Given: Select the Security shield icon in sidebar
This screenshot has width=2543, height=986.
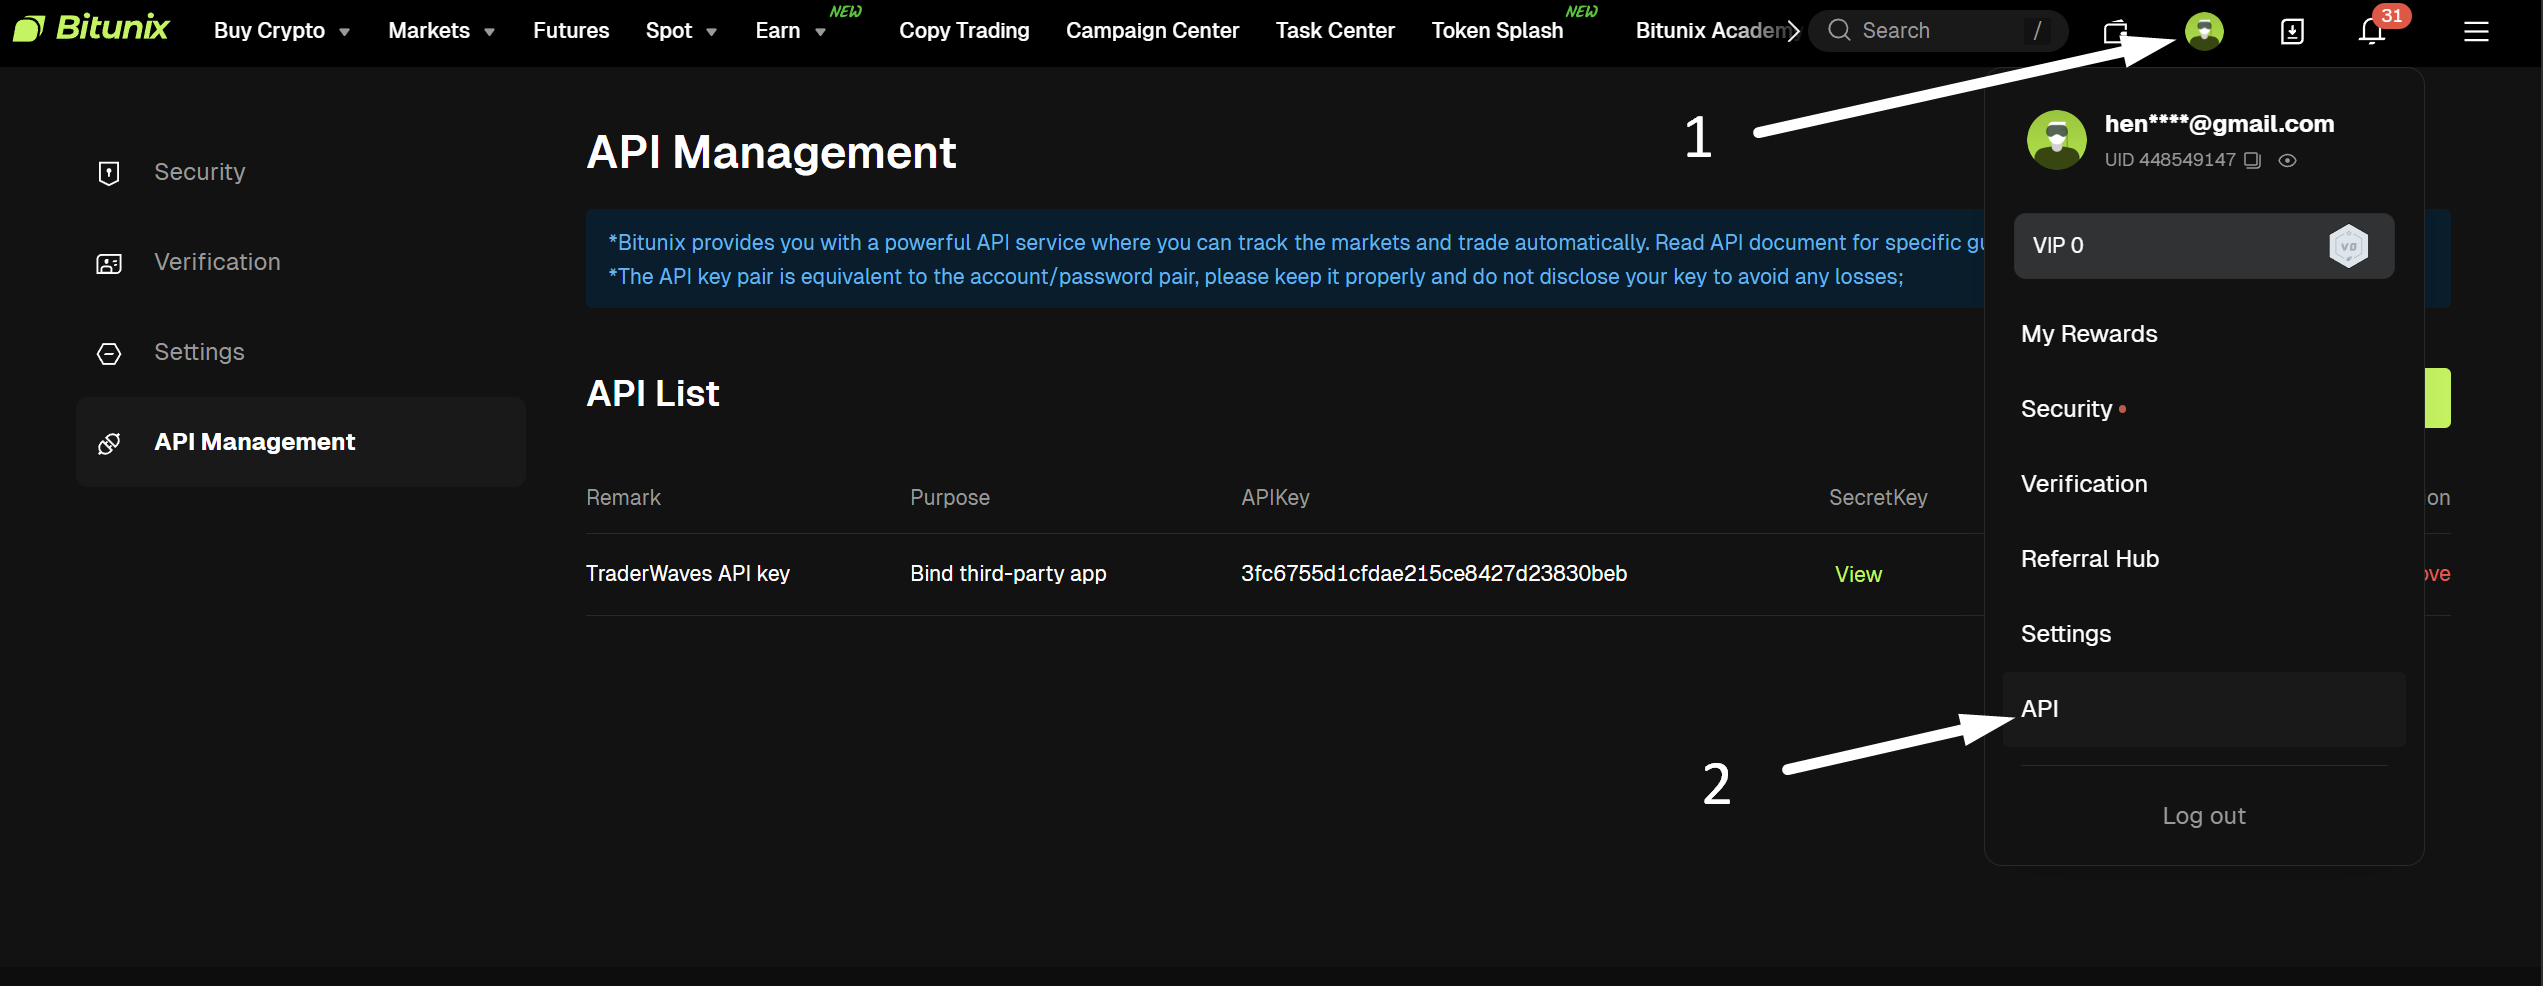Looking at the screenshot, I should (x=108, y=172).
